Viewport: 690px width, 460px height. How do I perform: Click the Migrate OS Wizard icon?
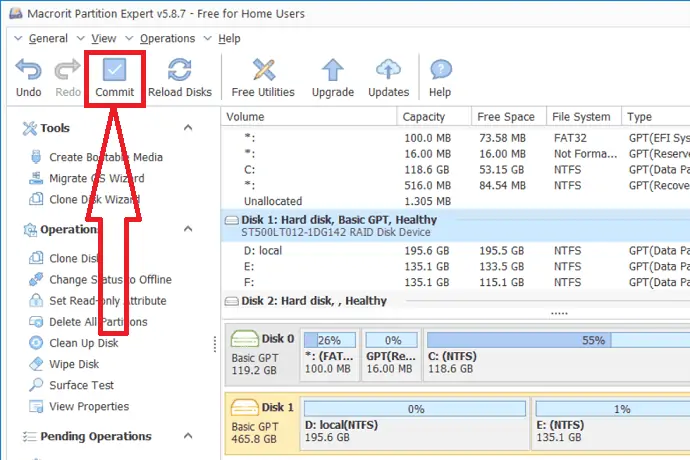point(36,178)
